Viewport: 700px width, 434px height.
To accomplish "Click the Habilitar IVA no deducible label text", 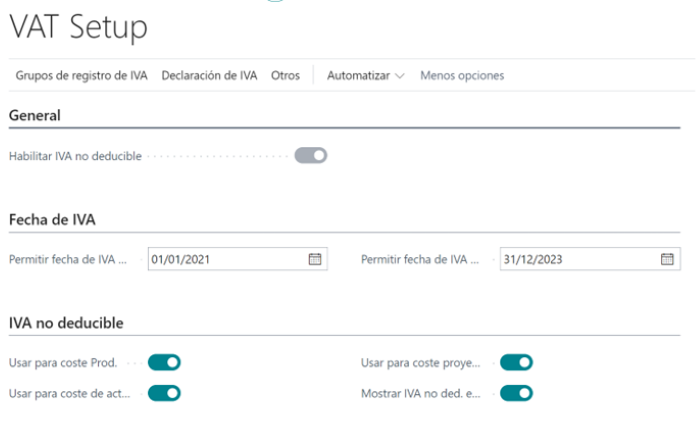I will click(x=75, y=157).
